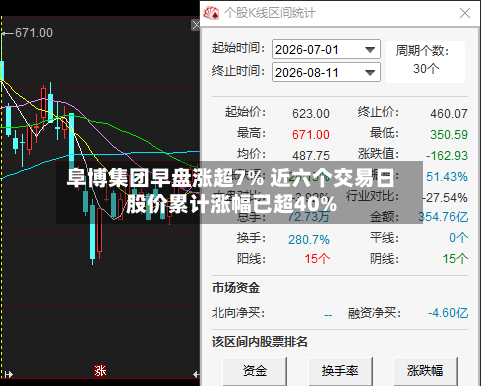Image resolution: width=481 pixels, height=386 pixels.
Task: Click the red 涨 marker on chart
Action: [100, 370]
